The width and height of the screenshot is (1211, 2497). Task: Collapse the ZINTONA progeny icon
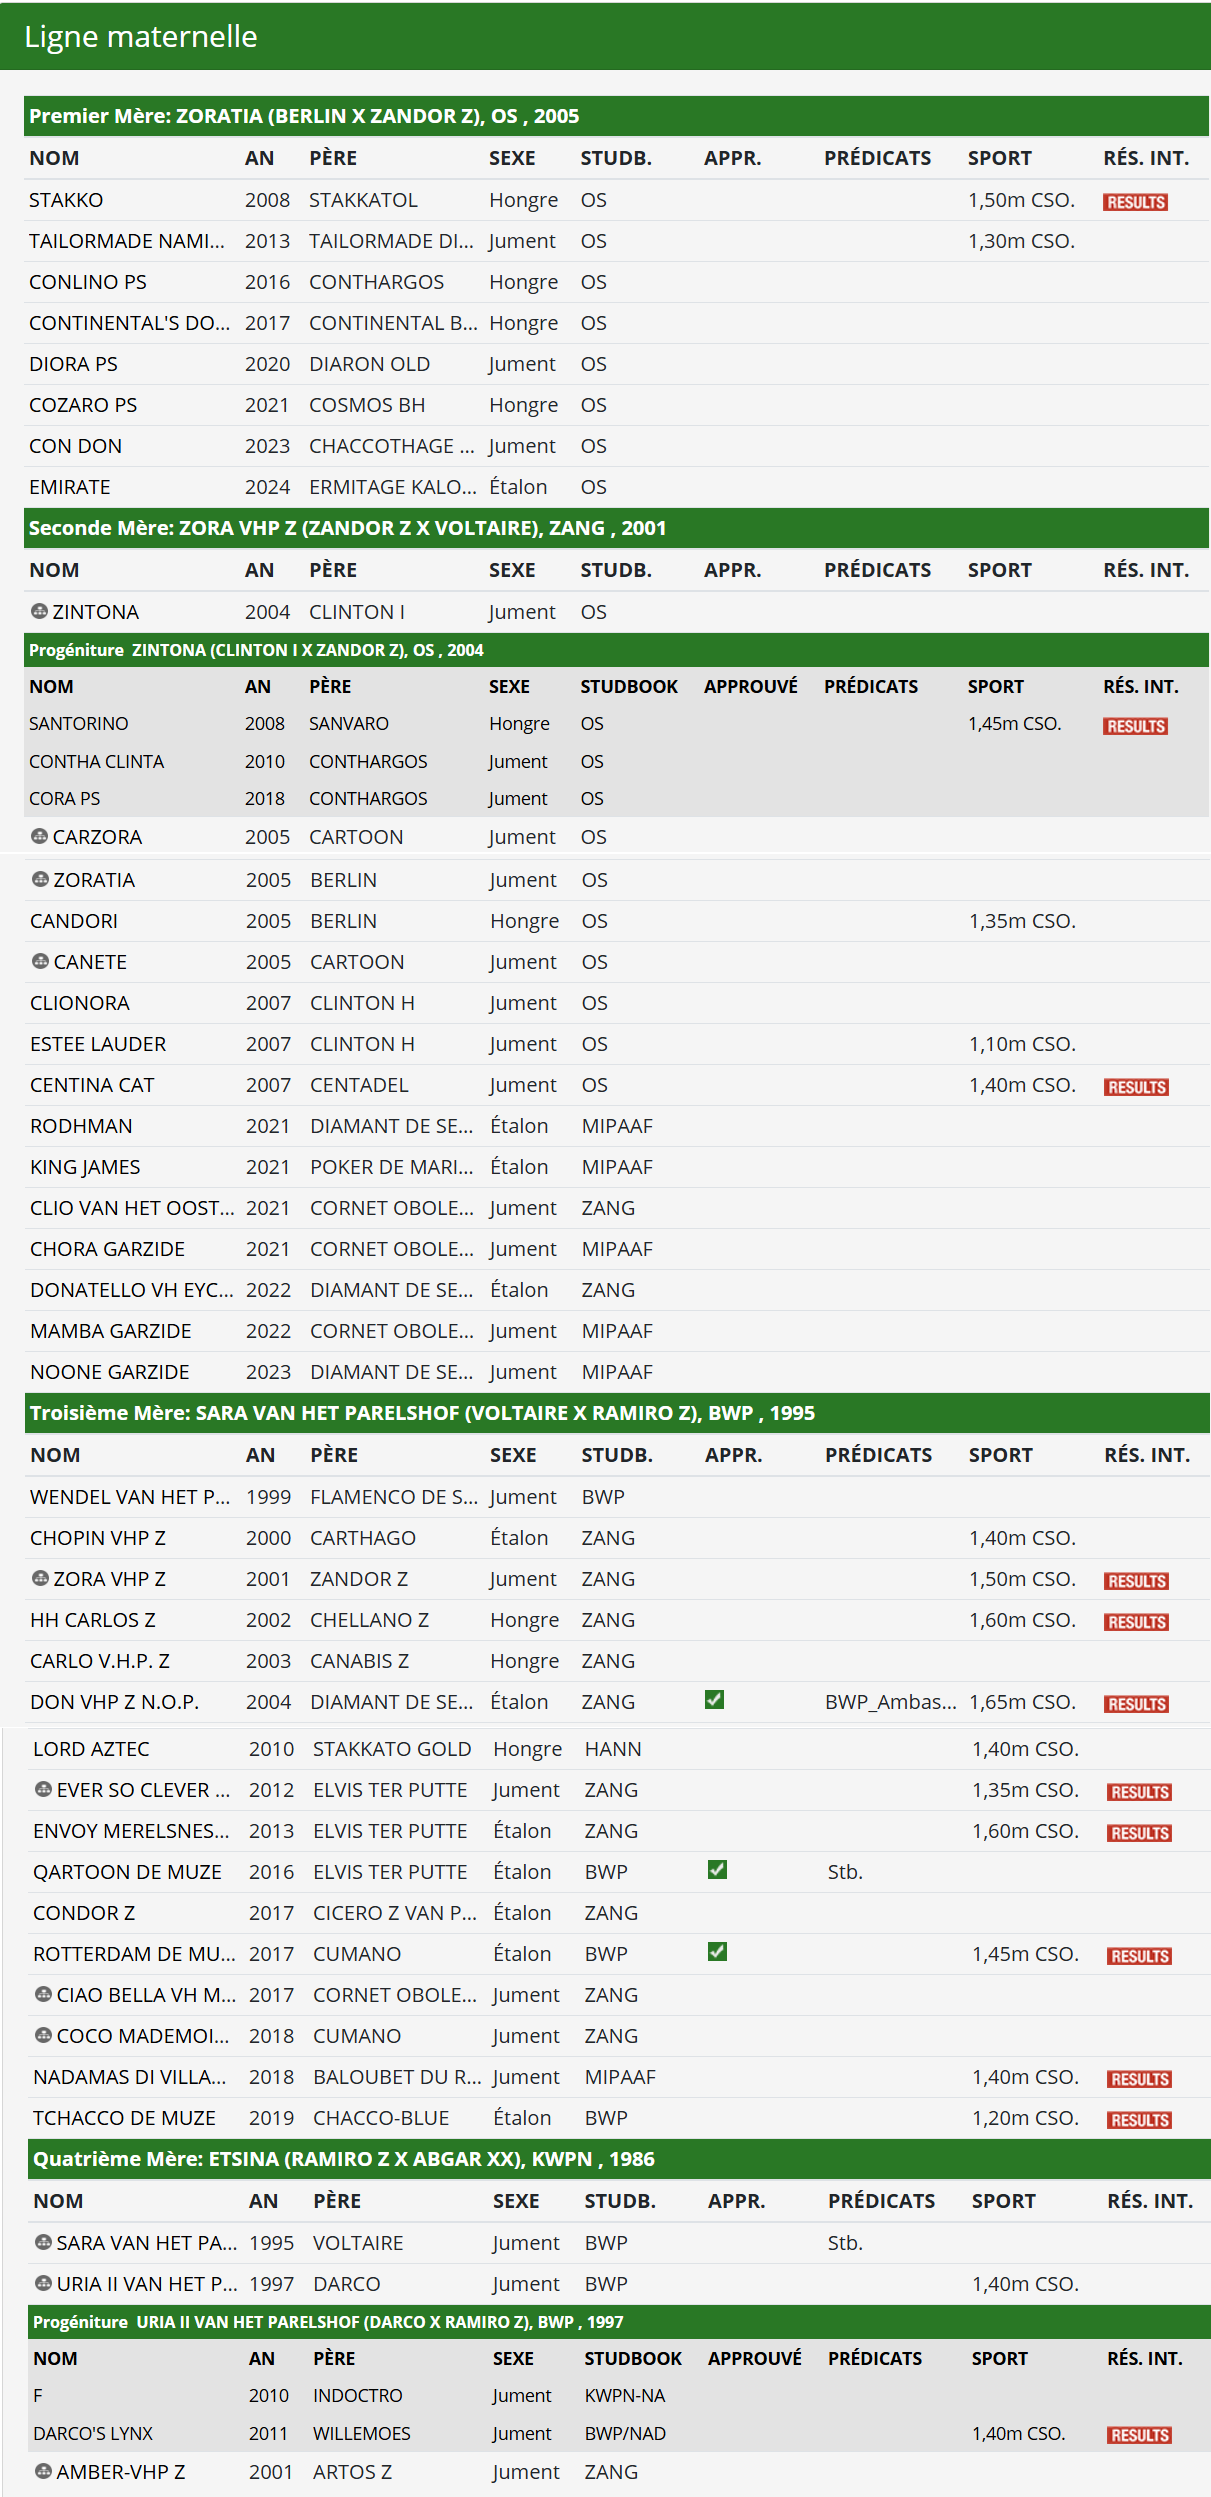[x=39, y=611]
